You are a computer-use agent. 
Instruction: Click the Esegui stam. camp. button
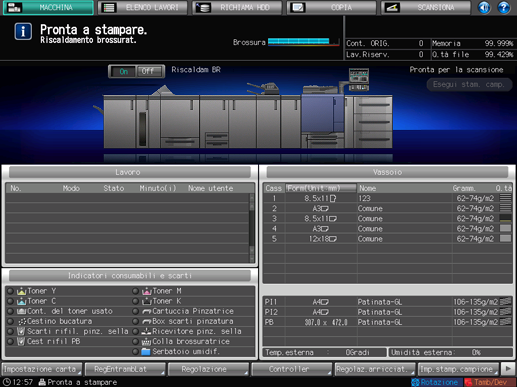point(469,84)
